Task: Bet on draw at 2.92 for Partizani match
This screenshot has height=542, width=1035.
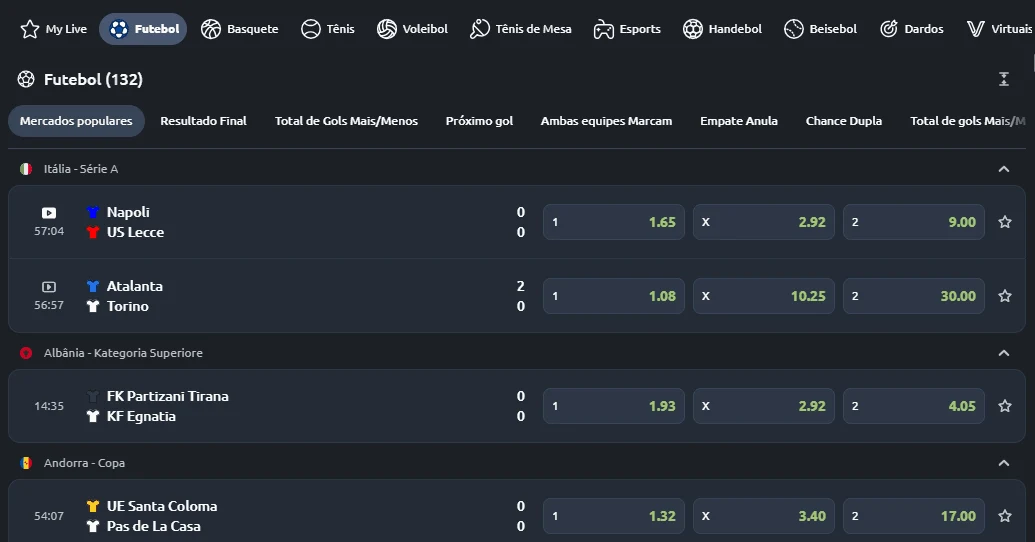Action: (764, 406)
